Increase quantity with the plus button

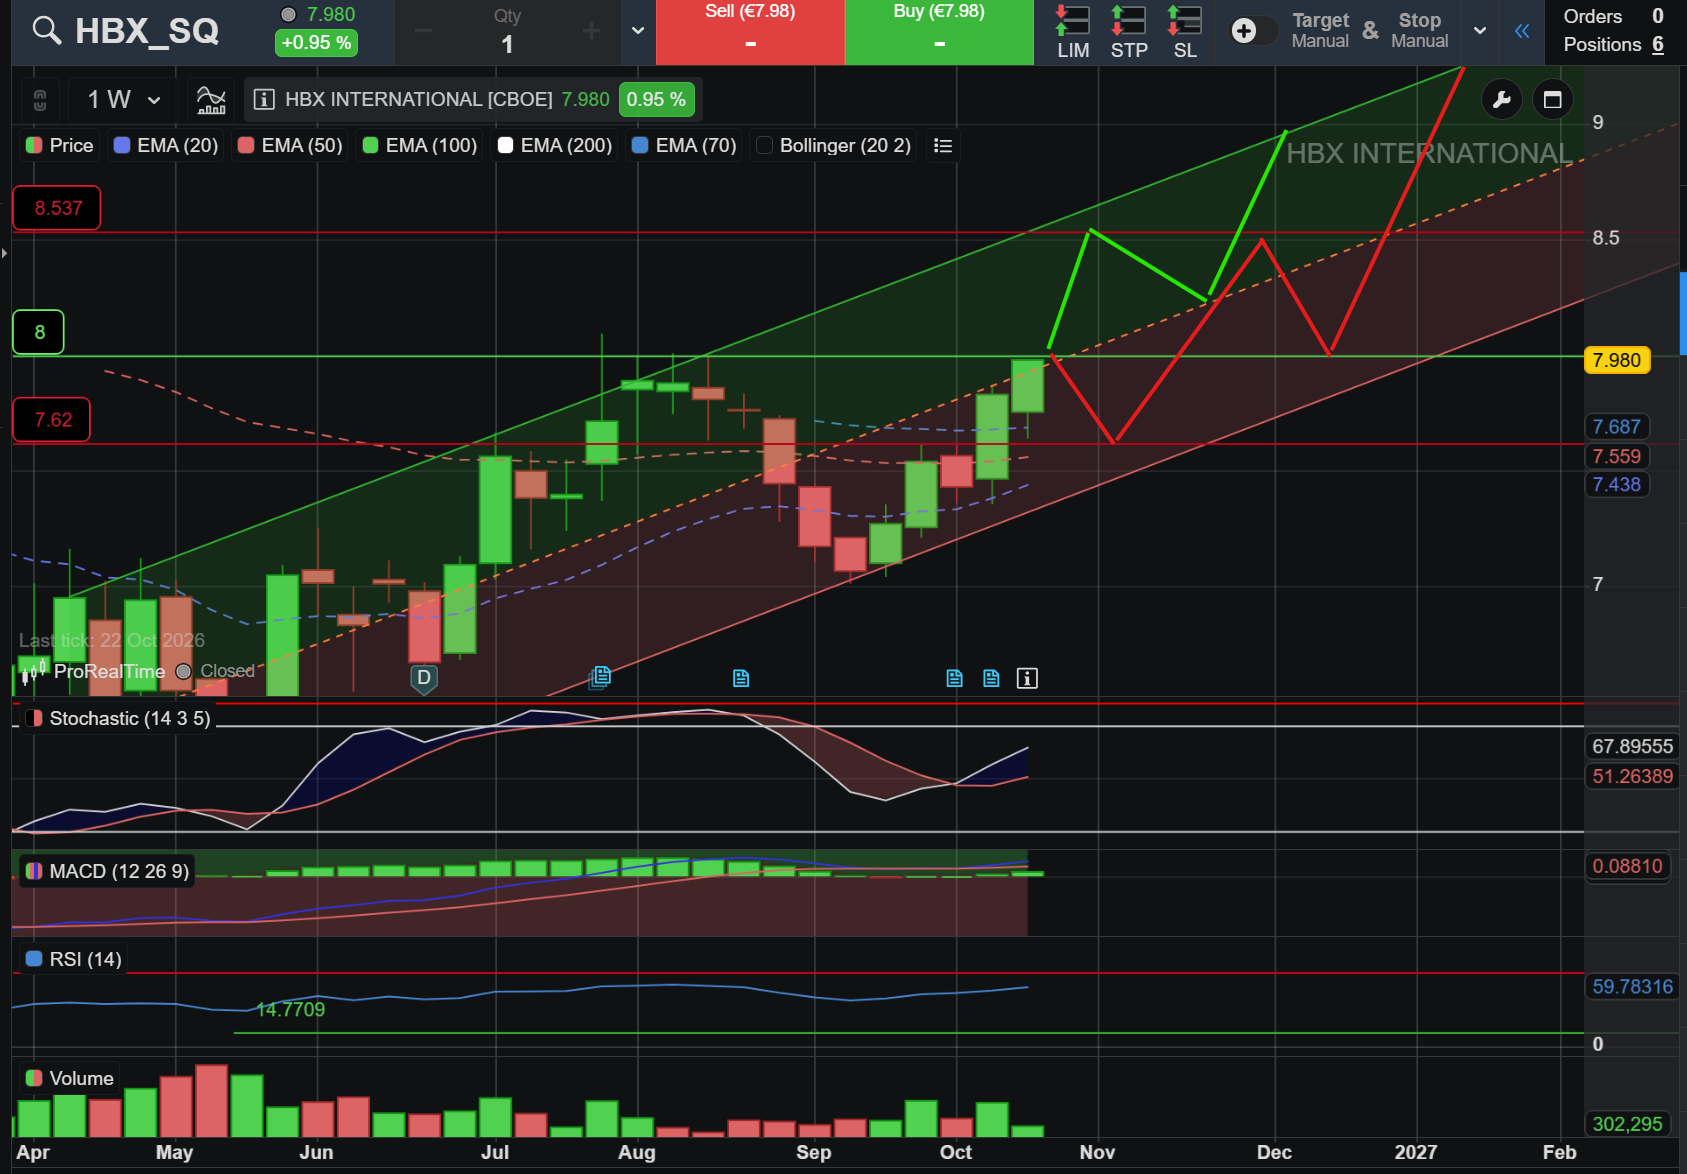click(x=591, y=32)
